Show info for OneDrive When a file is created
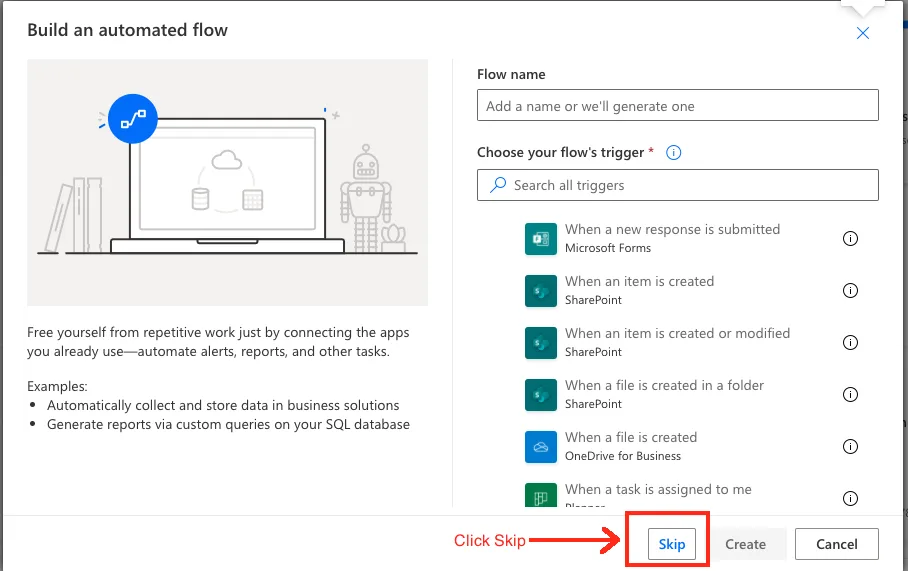This screenshot has width=908, height=571. click(850, 446)
